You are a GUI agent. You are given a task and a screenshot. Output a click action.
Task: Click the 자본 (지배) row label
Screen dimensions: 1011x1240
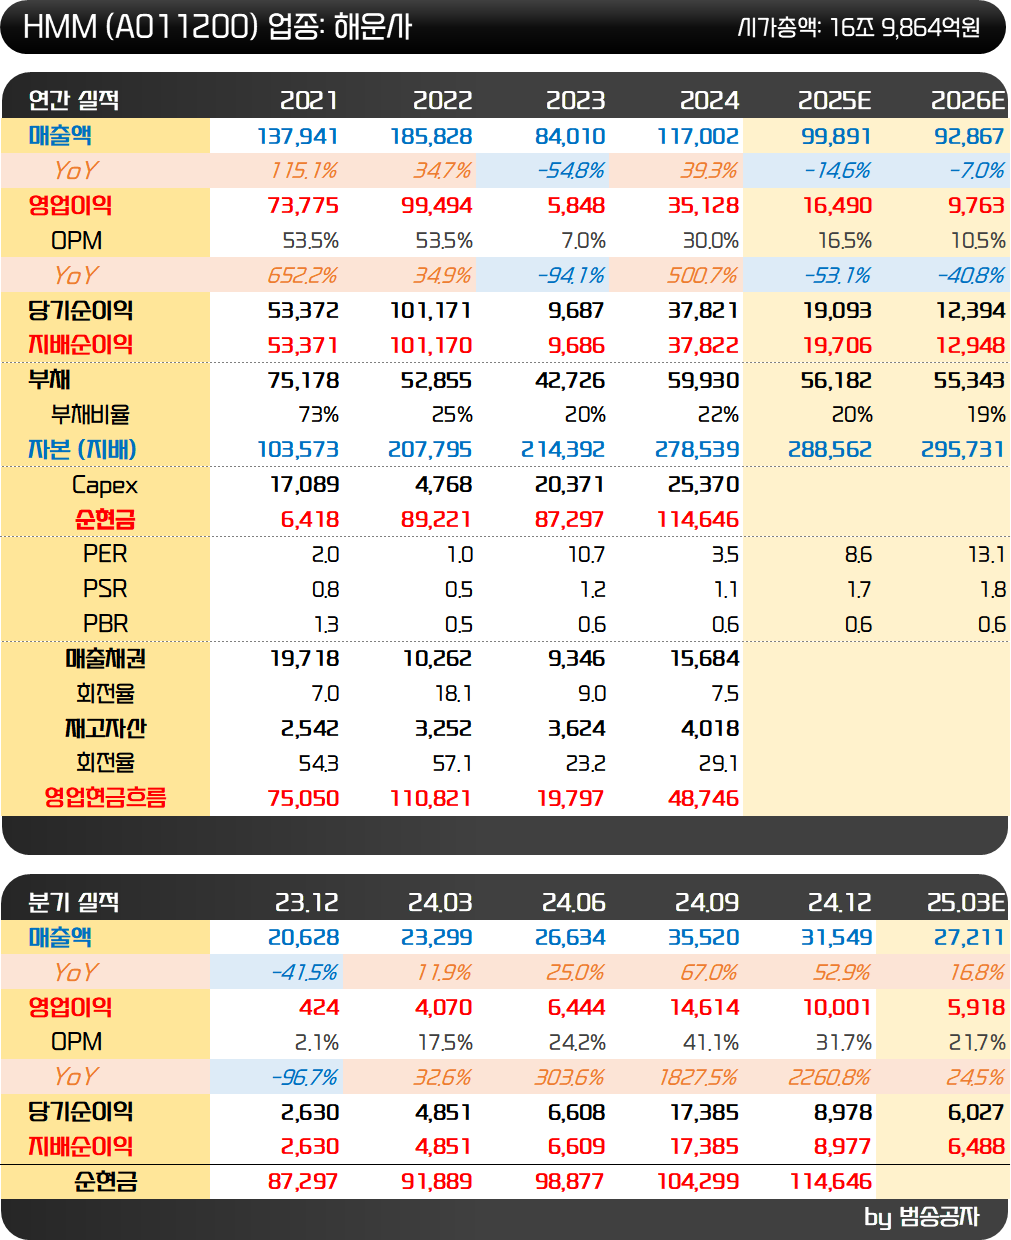[82, 450]
